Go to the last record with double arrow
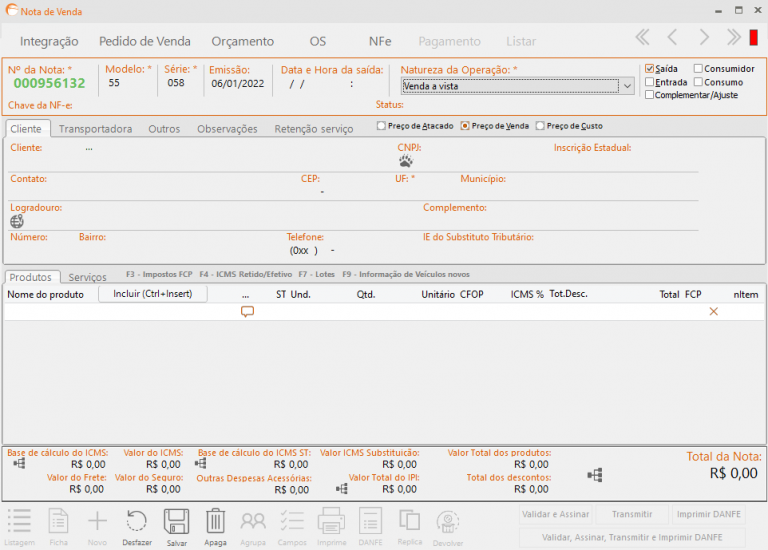768x550 pixels. click(735, 38)
